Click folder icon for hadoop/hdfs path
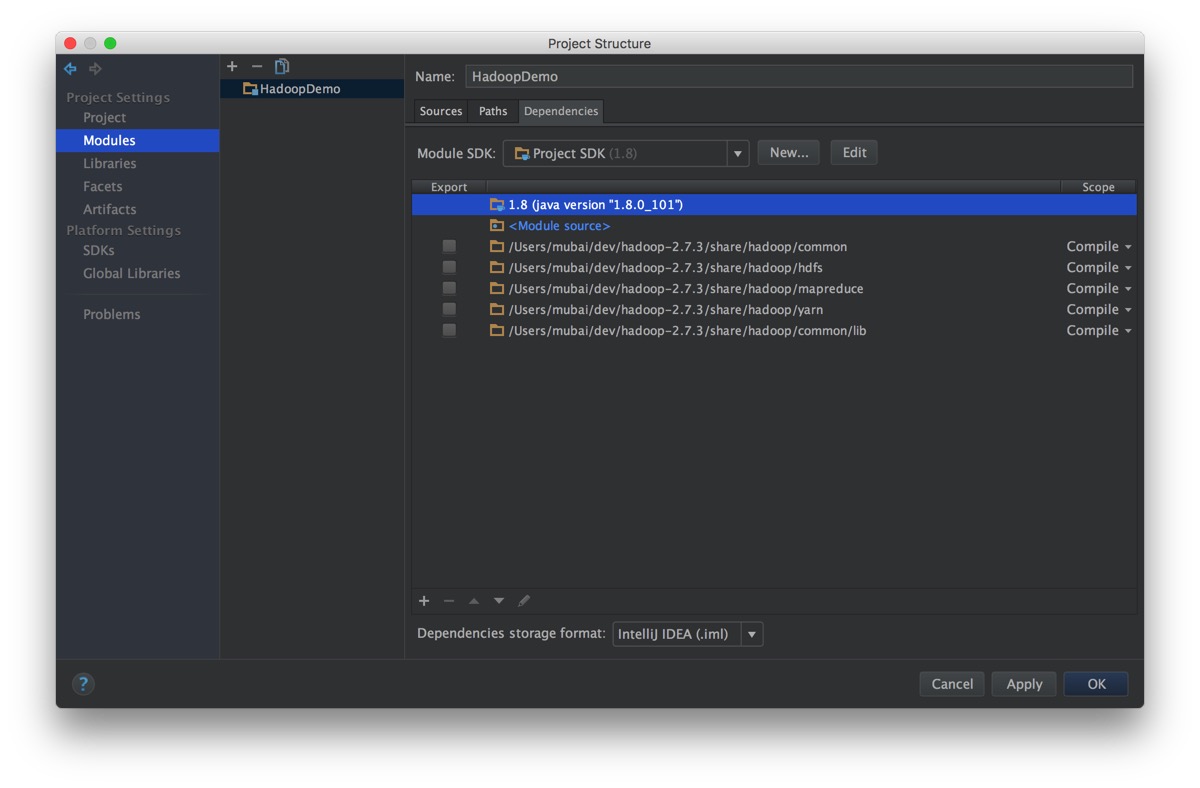The width and height of the screenshot is (1200, 788). (497, 268)
